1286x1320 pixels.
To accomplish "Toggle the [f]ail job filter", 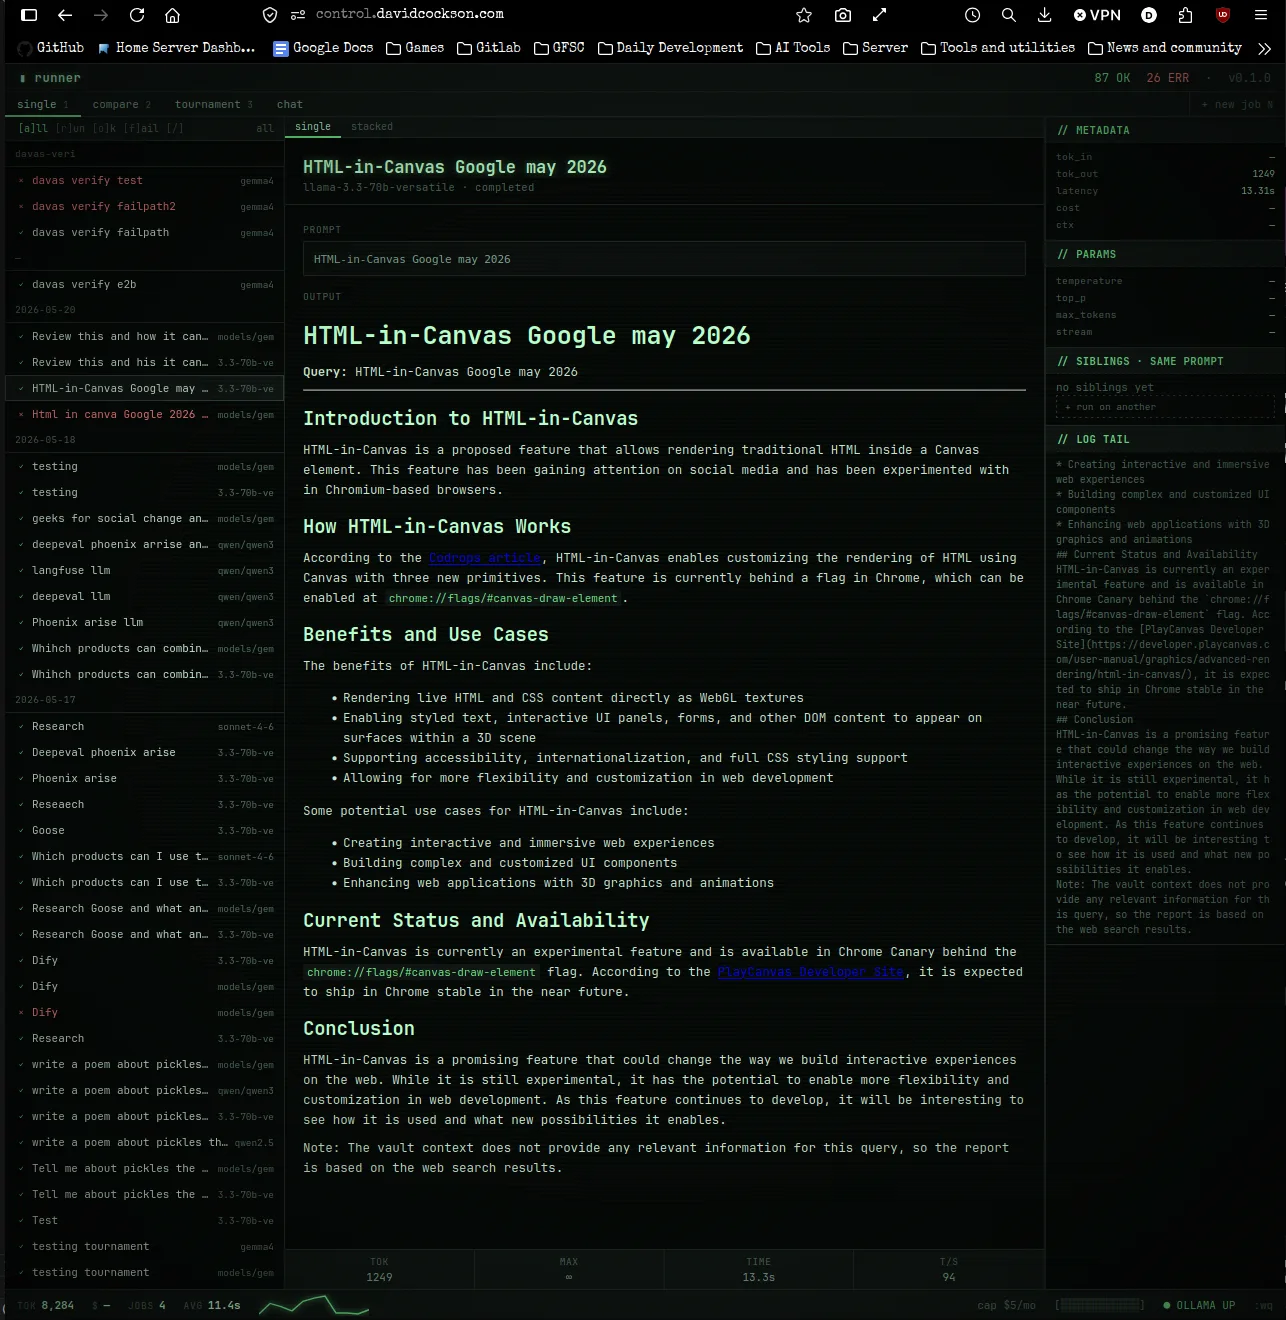I will [x=141, y=128].
